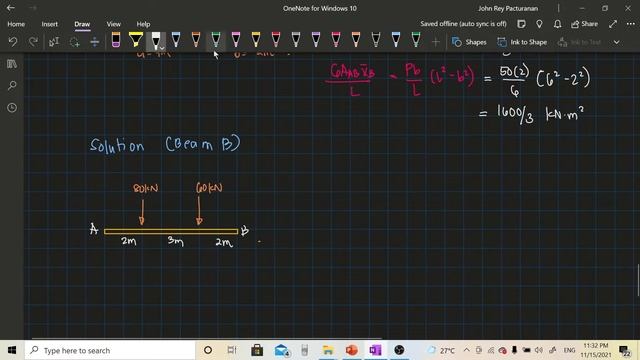This screenshot has height=360, width=640.
Task: Click the account name John Rey Pacturanan
Action: tap(508, 8)
